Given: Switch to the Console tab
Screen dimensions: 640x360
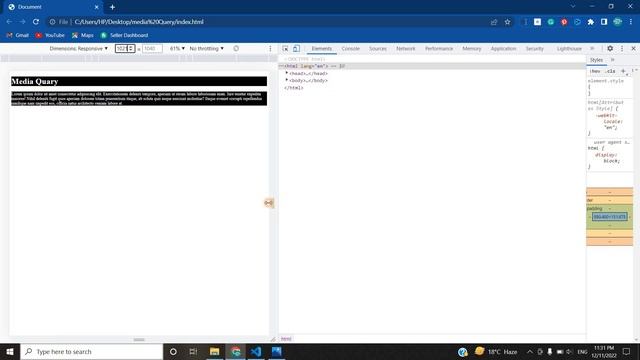Looking at the screenshot, I should (351, 49).
